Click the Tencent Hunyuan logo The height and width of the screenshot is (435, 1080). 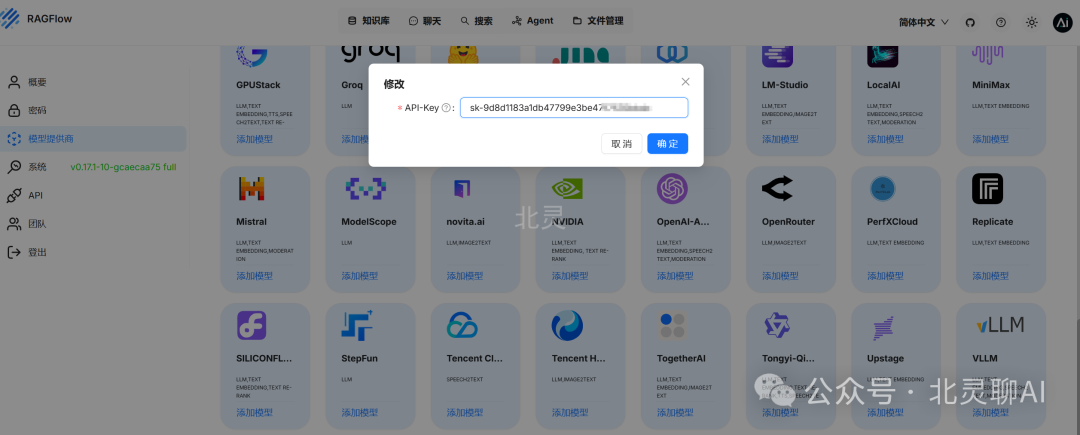point(568,325)
